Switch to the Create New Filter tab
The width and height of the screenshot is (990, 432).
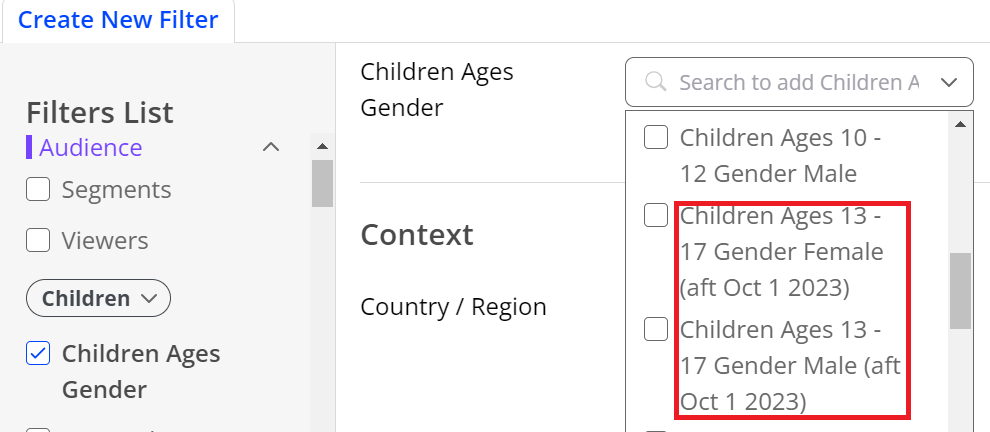coord(118,20)
